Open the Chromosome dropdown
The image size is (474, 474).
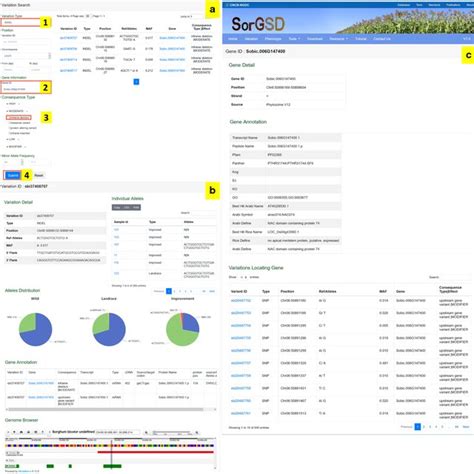[x=26, y=56]
